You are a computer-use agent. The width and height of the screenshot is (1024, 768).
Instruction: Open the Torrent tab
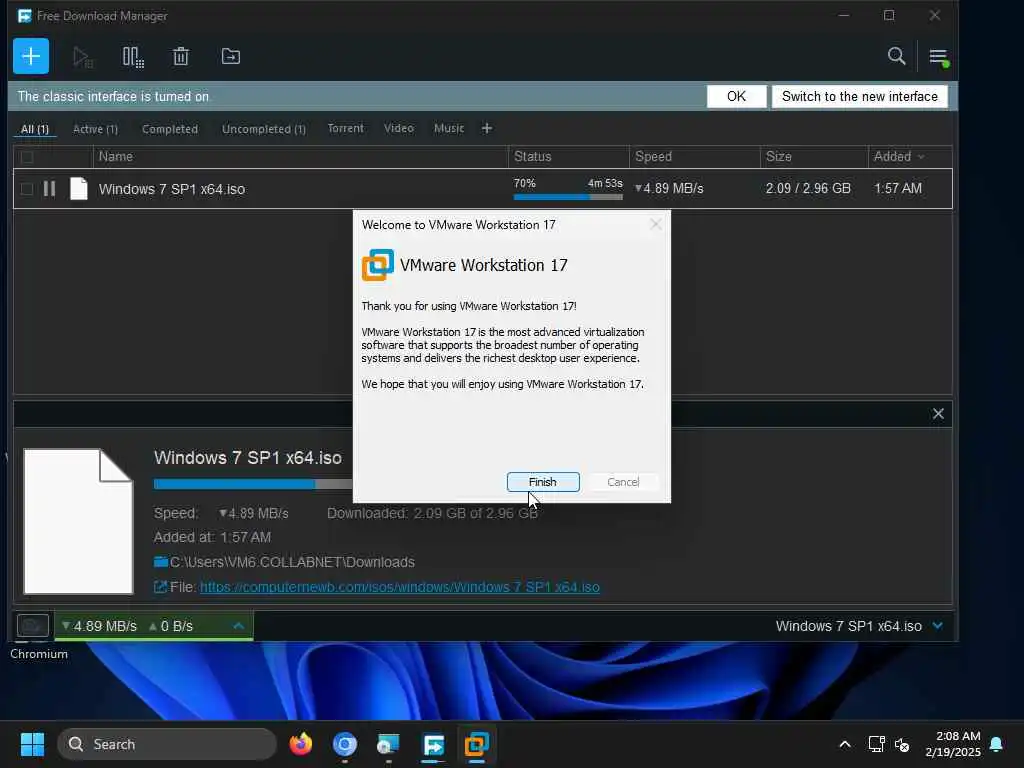tap(345, 129)
